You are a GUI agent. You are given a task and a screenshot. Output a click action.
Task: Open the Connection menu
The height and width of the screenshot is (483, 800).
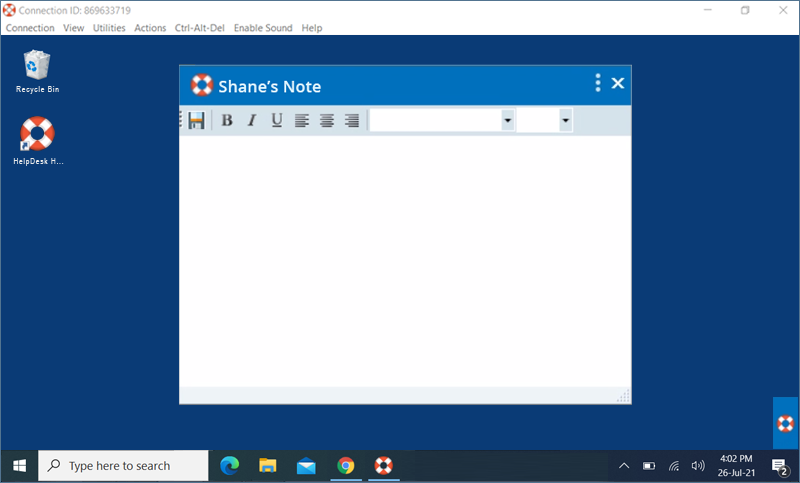click(30, 28)
